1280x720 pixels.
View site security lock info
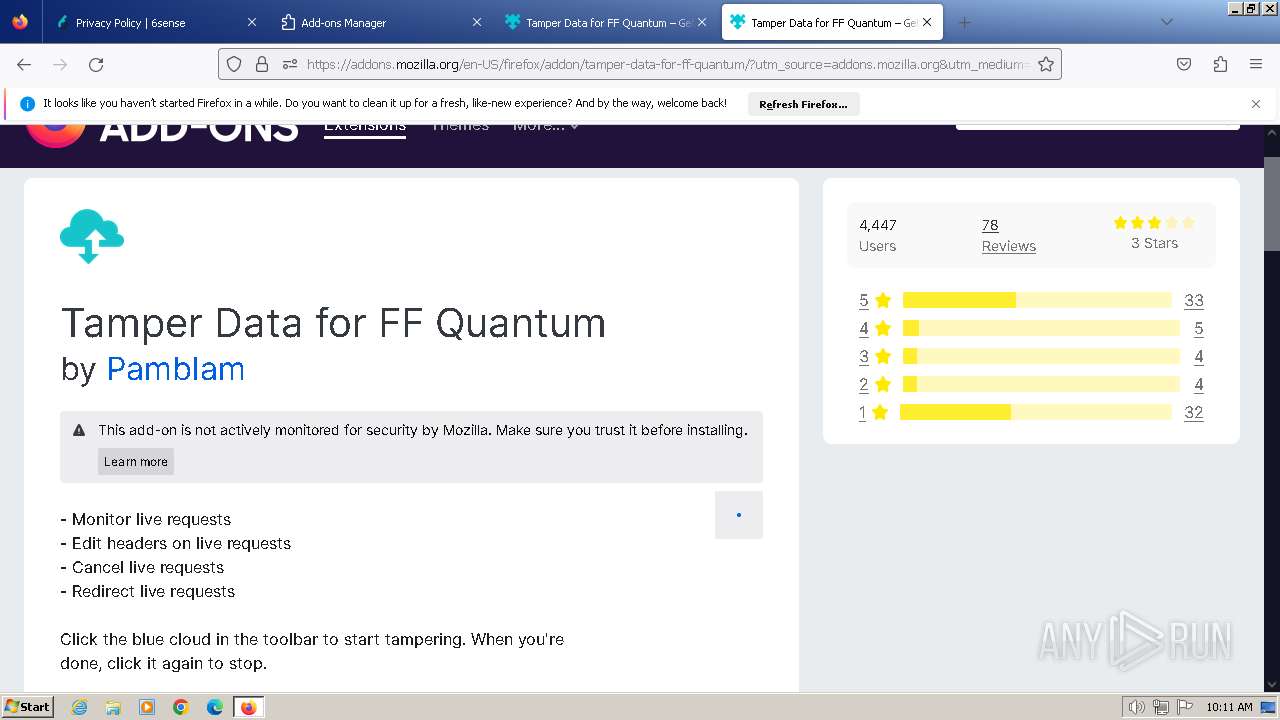point(262,64)
